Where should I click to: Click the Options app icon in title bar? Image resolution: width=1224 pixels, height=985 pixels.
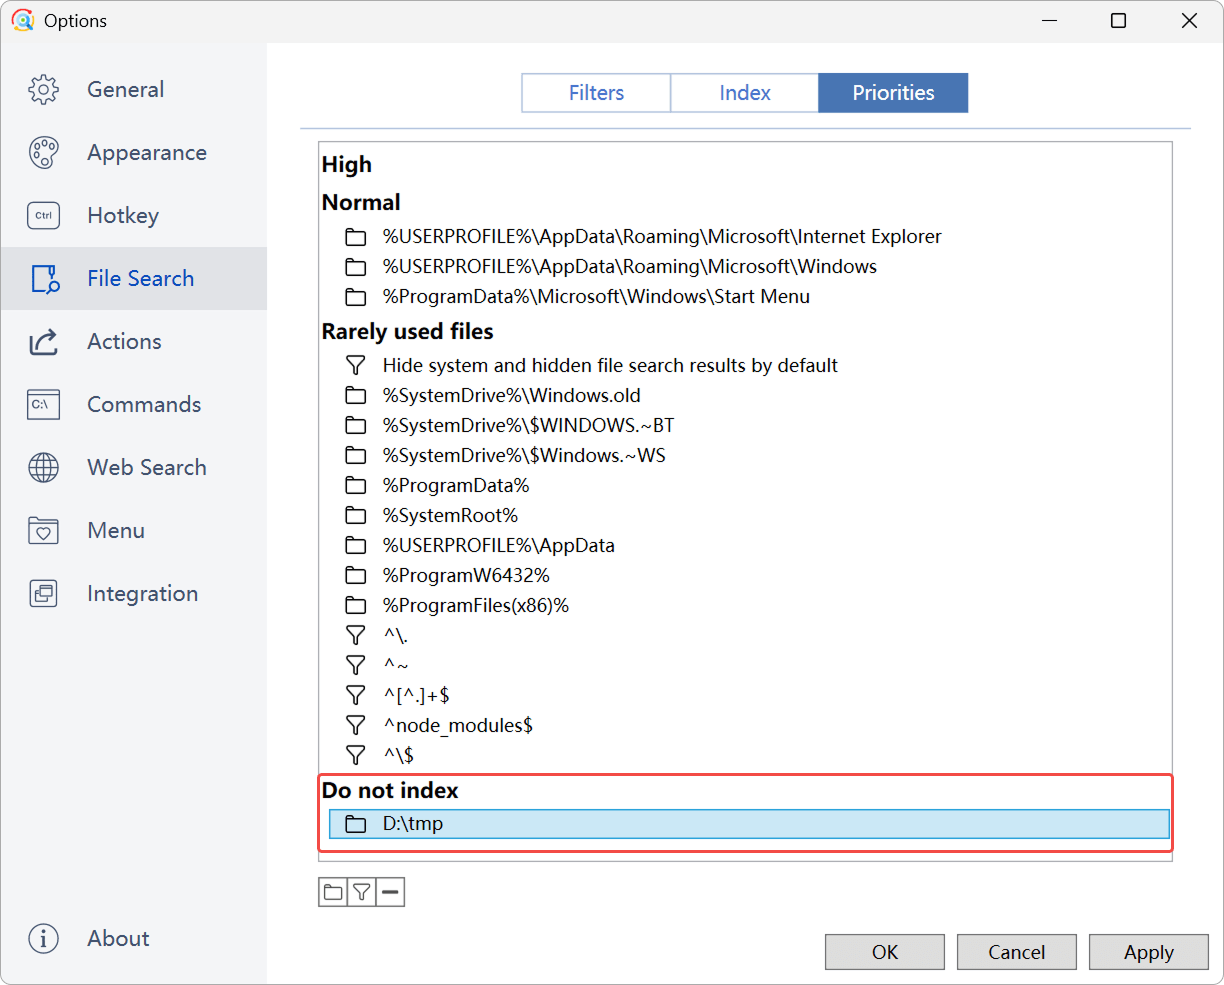(22, 20)
